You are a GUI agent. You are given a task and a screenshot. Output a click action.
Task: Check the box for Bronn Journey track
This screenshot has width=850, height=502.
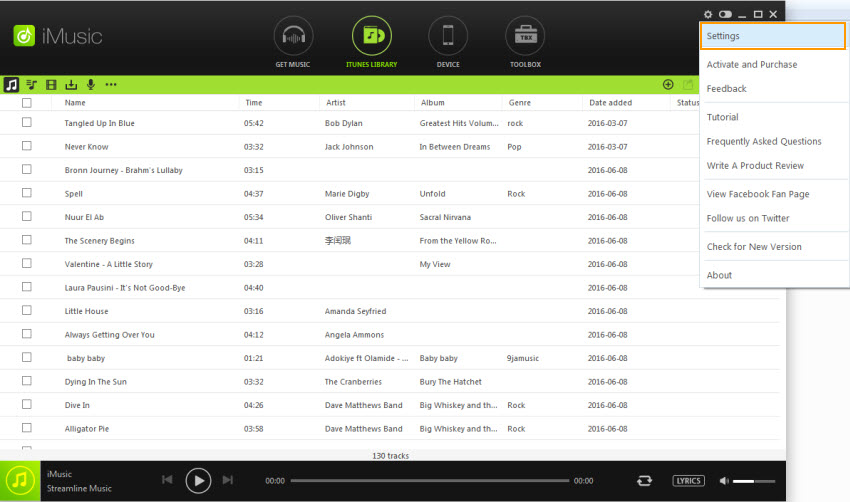click(x=27, y=169)
